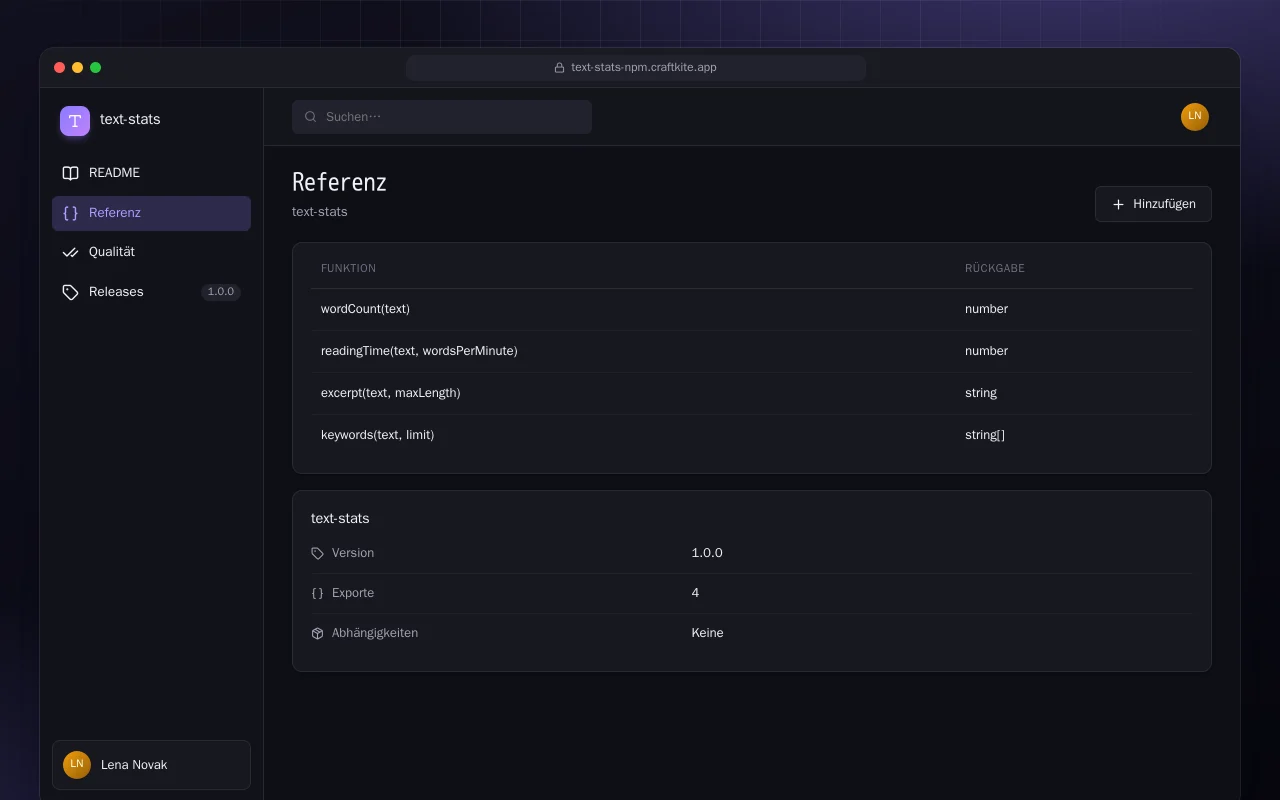Screen dimensions: 1280x800
Task: Select the curly braces Referenz icon
Action: [70, 213]
